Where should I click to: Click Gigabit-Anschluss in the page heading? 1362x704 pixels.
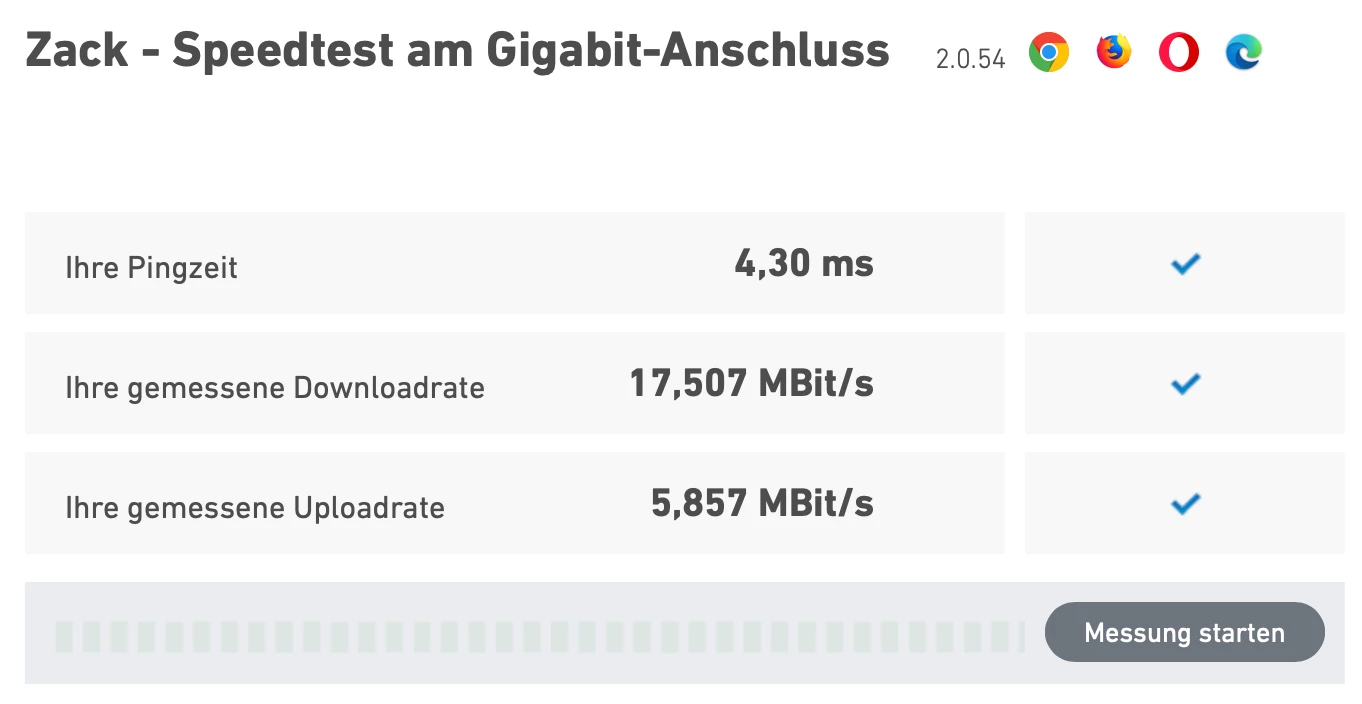(x=688, y=50)
